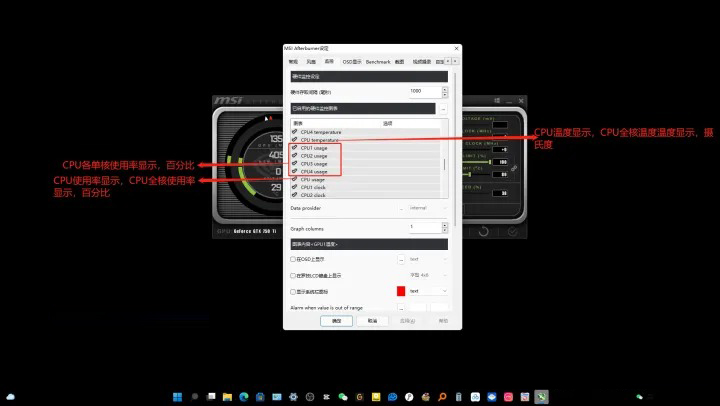
Task: Open the Data provider internal dropdown
Action: click(428, 208)
